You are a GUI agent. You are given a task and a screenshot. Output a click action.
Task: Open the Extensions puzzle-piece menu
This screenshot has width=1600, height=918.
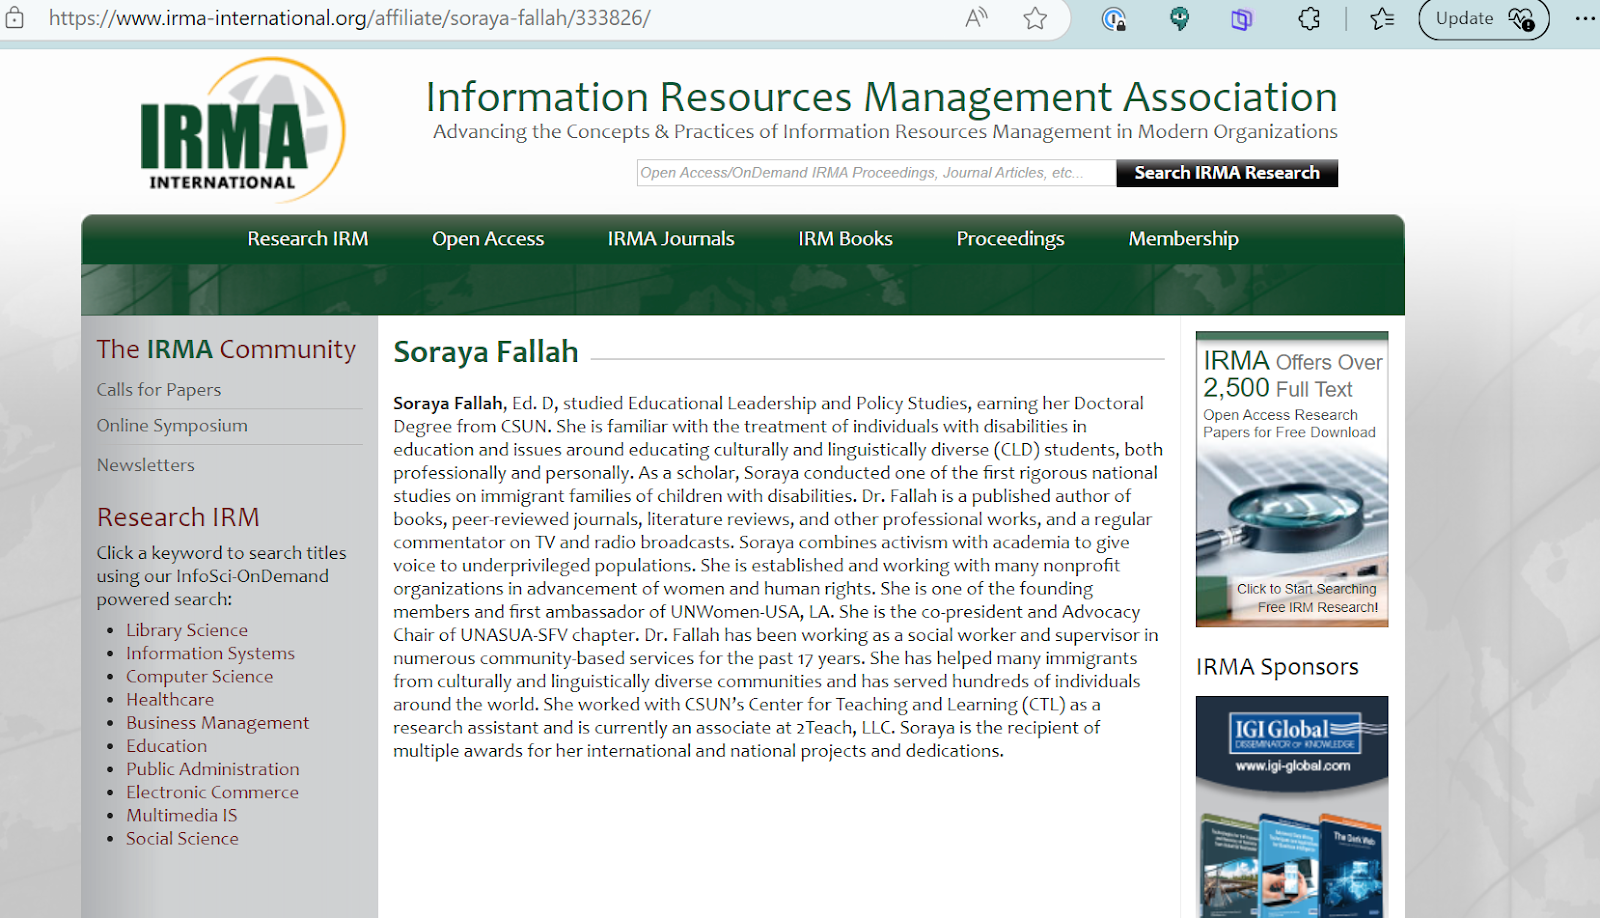[x=1309, y=18]
